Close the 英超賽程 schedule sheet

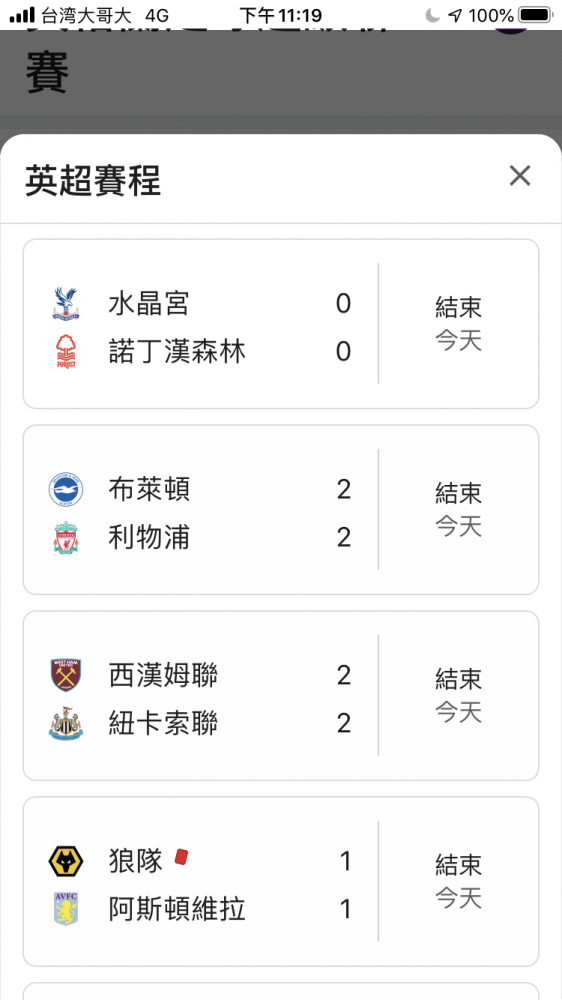520,175
